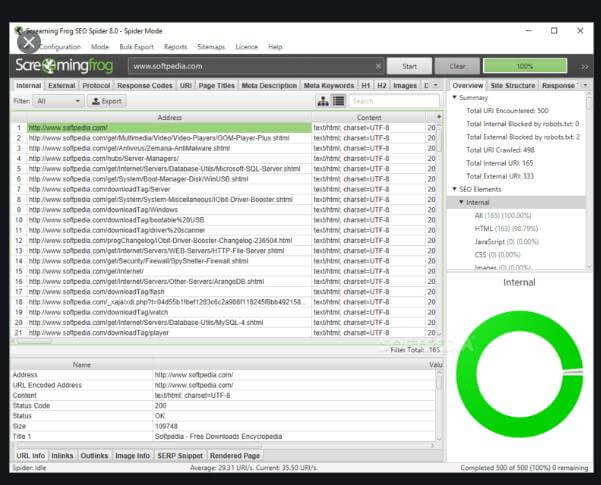This screenshot has height=485, width=601.
Task: Select the URL Info tab
Action: [x=31, y=455]
